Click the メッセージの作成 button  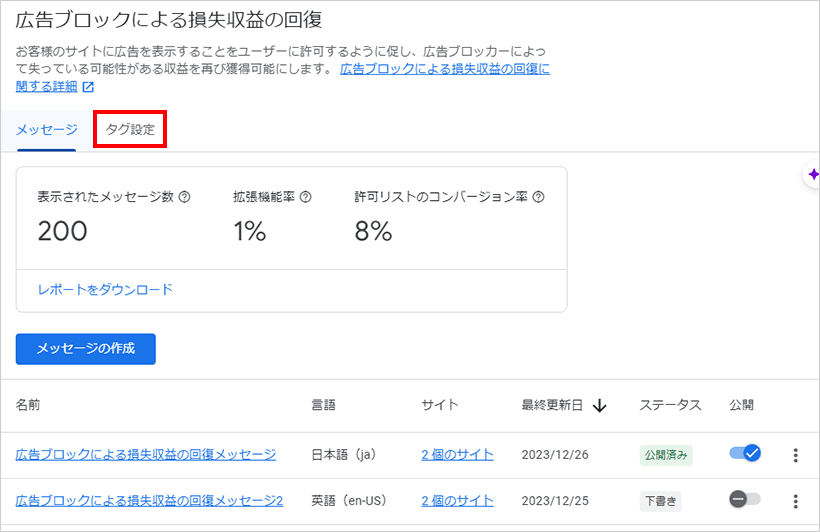click(86, 349)
